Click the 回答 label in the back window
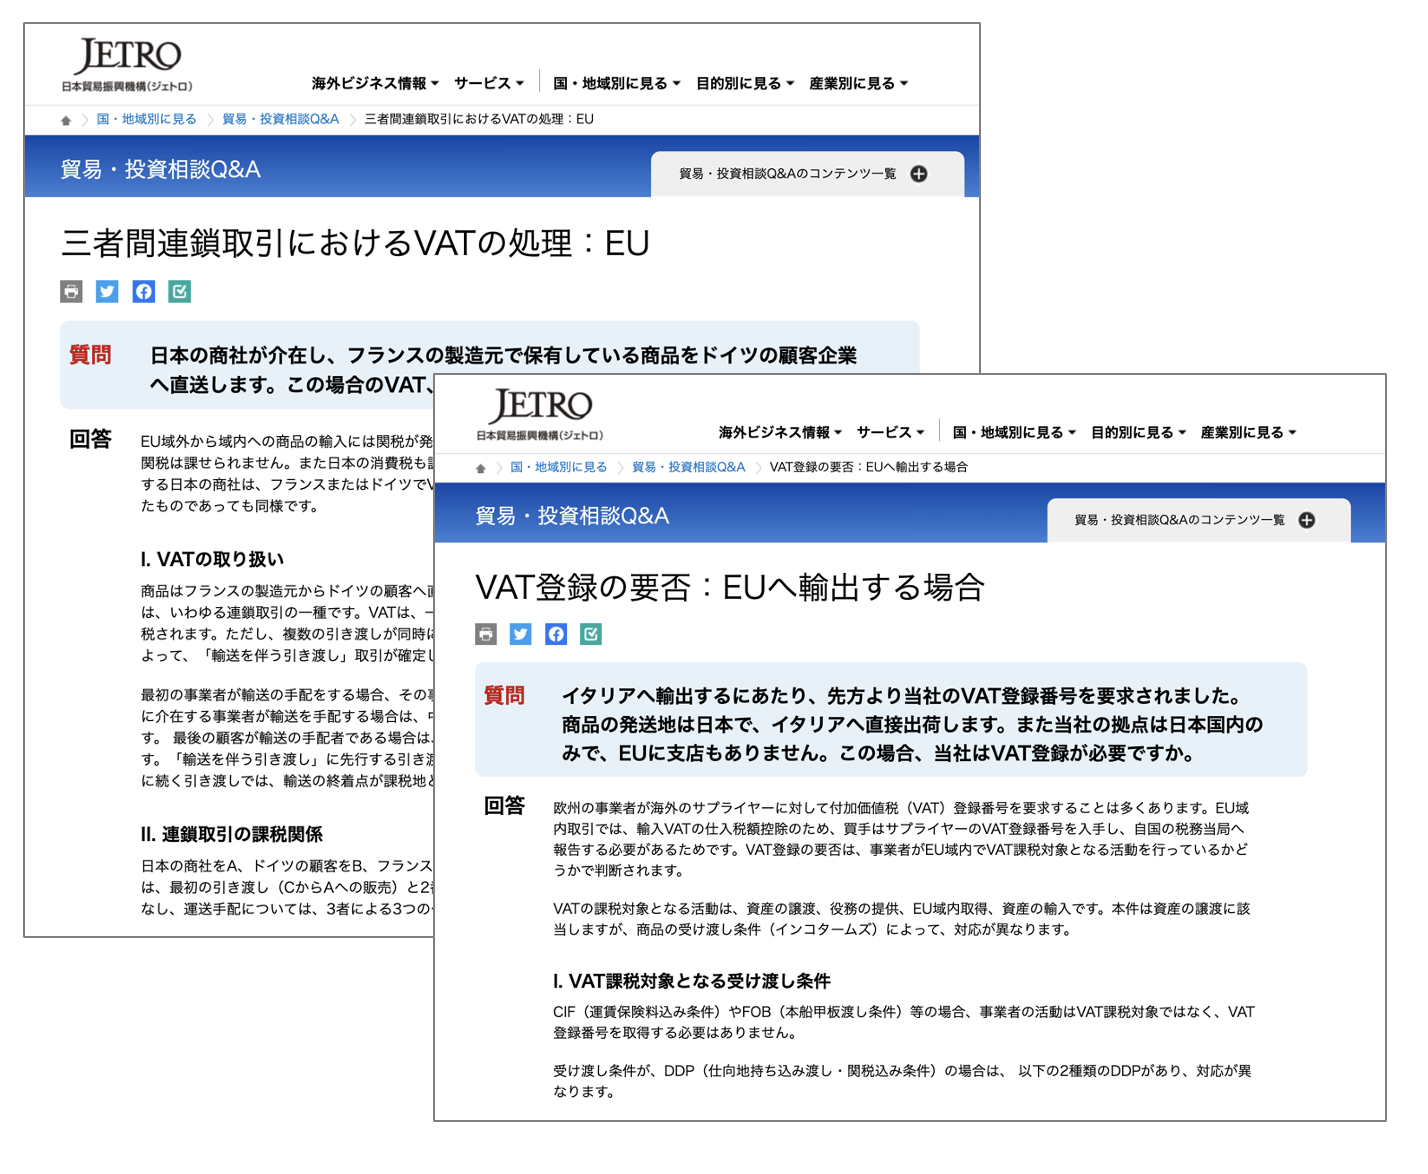Screen dimensions: 1428x1174 (x=90, y=439)
